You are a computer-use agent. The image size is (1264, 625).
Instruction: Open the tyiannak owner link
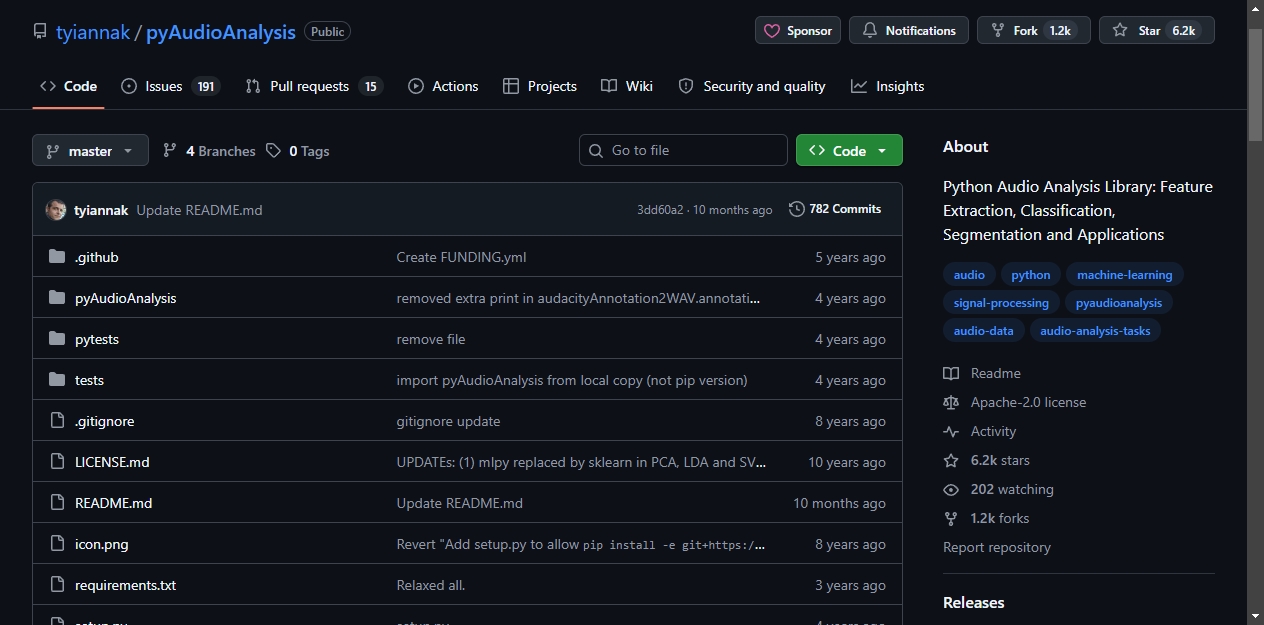(x=93, y=31)
